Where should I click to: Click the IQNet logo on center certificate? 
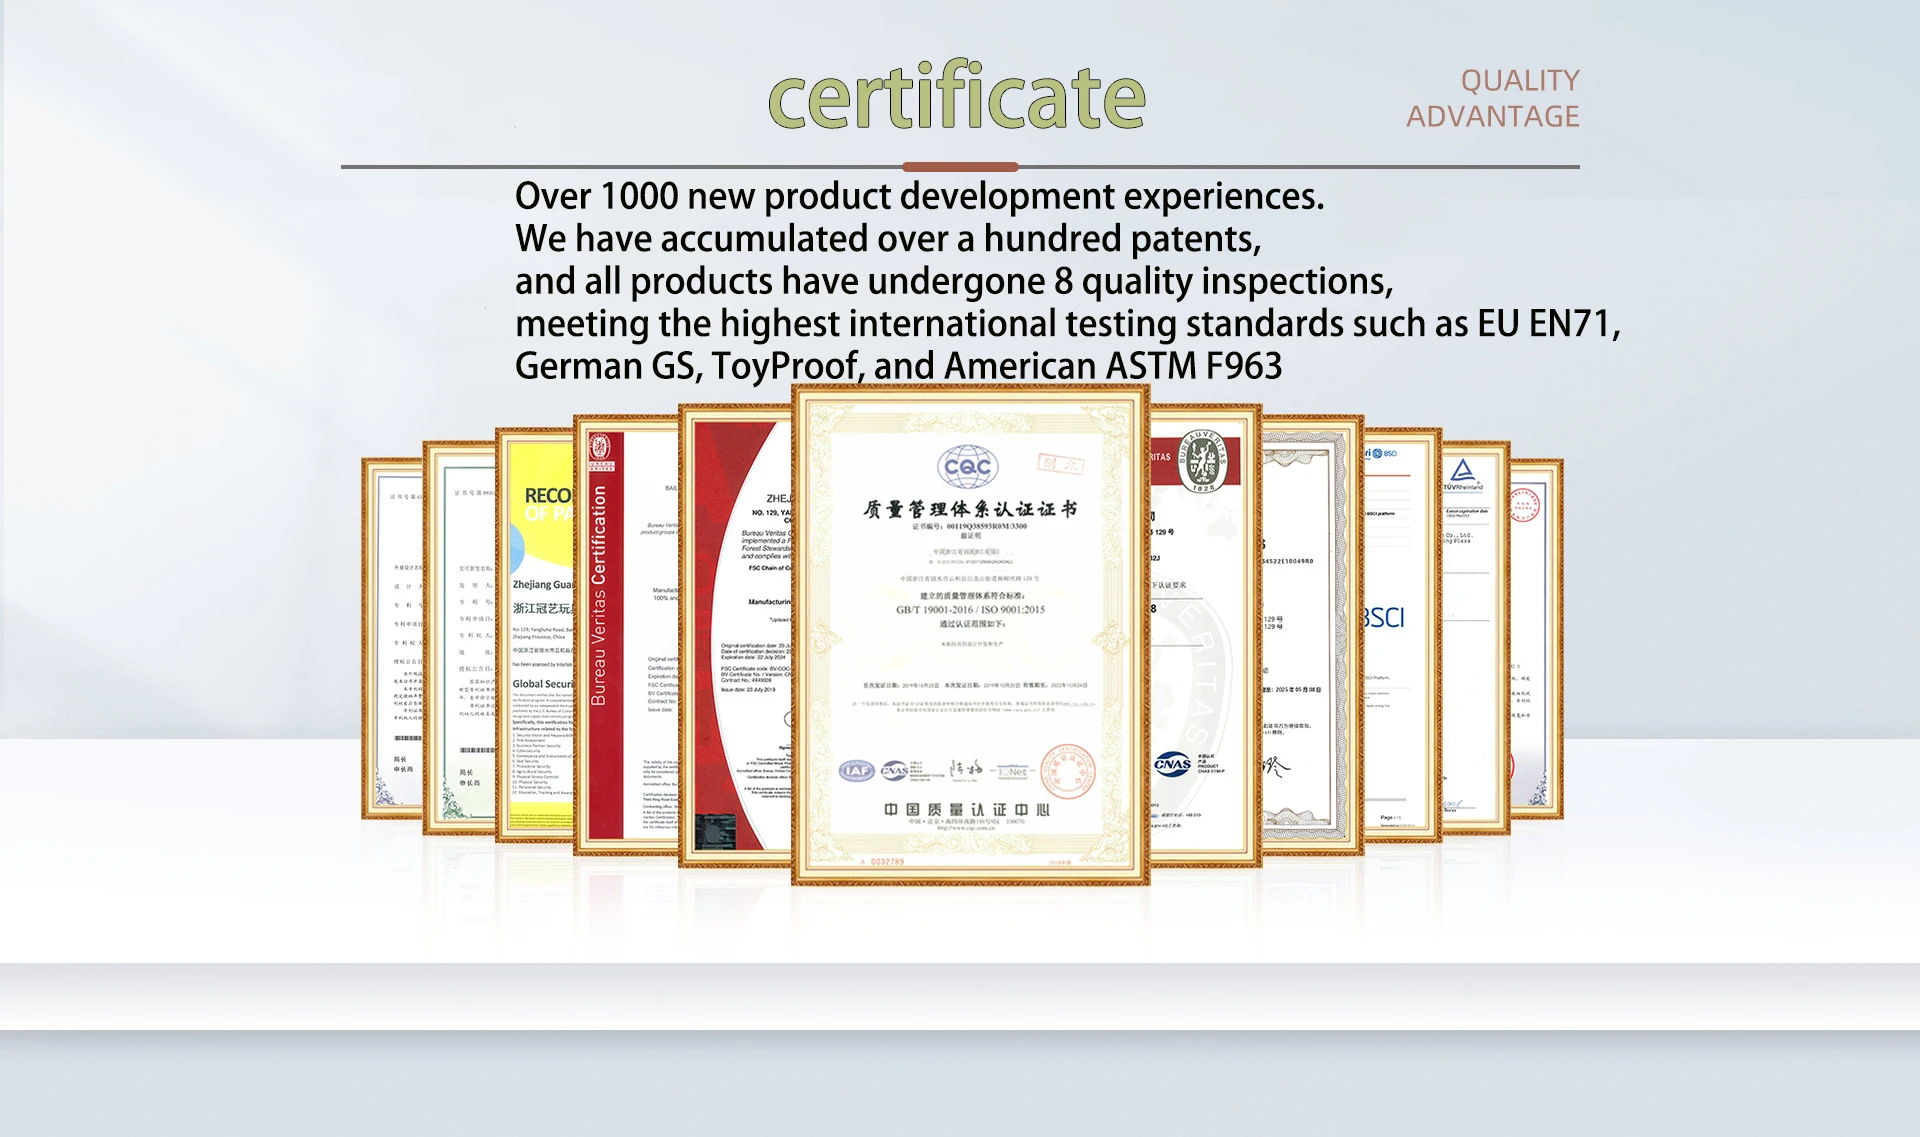point(1012,771)
